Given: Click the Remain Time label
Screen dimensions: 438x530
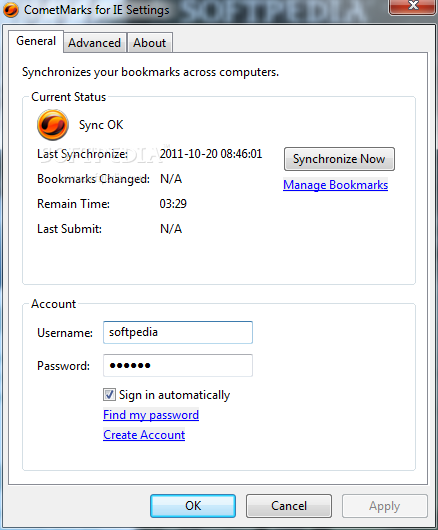Looking at the screenshot, I should click(74, 204).
